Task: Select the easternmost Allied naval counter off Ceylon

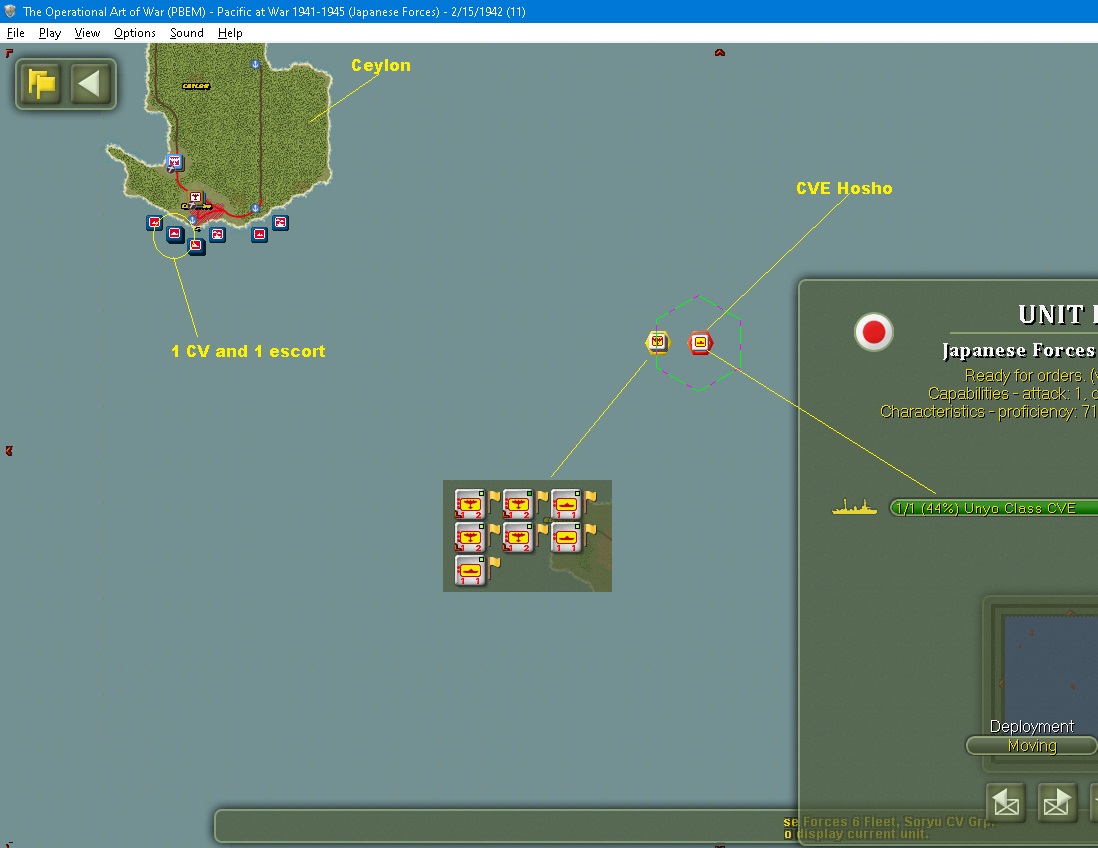Action: (280, 223)
